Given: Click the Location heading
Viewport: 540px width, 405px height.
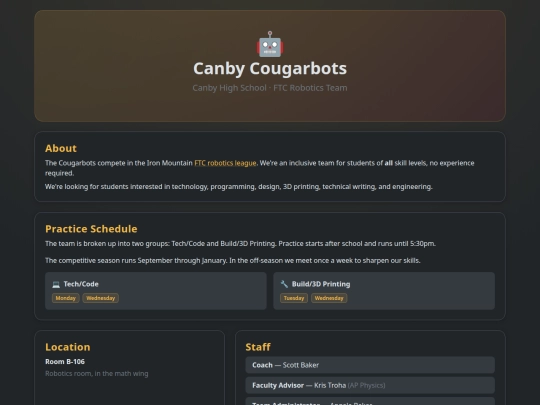Looking at the screenshot, I should [x=68, y=347].
